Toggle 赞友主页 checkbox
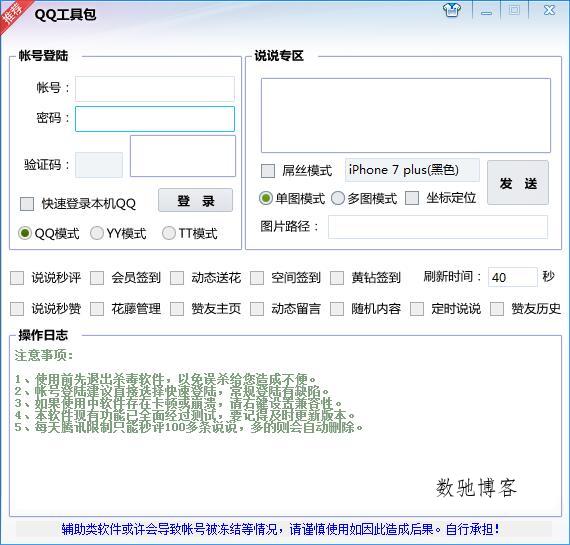 (x=177, y=309)
